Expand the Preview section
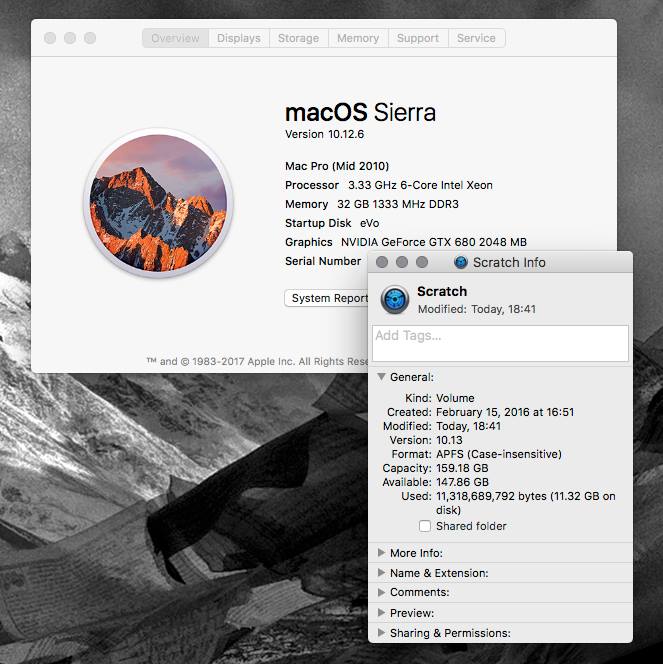The width and height of the screenshot is (663, 664). point(381,612)
